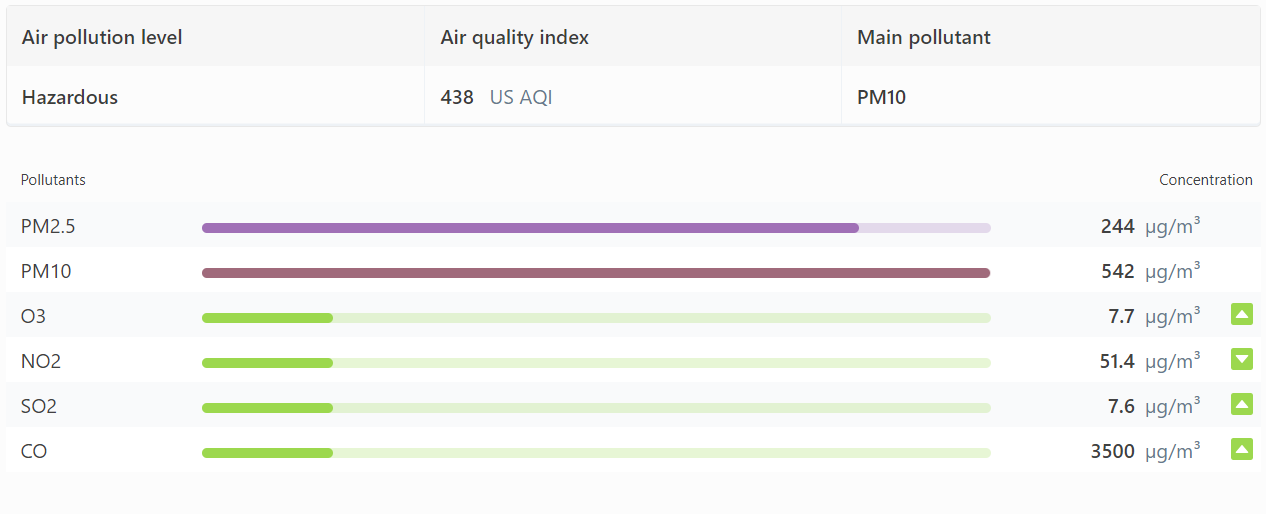Click the Concentration column heading
Viewport: 1266px width, 514px height.
(1206, 180)
